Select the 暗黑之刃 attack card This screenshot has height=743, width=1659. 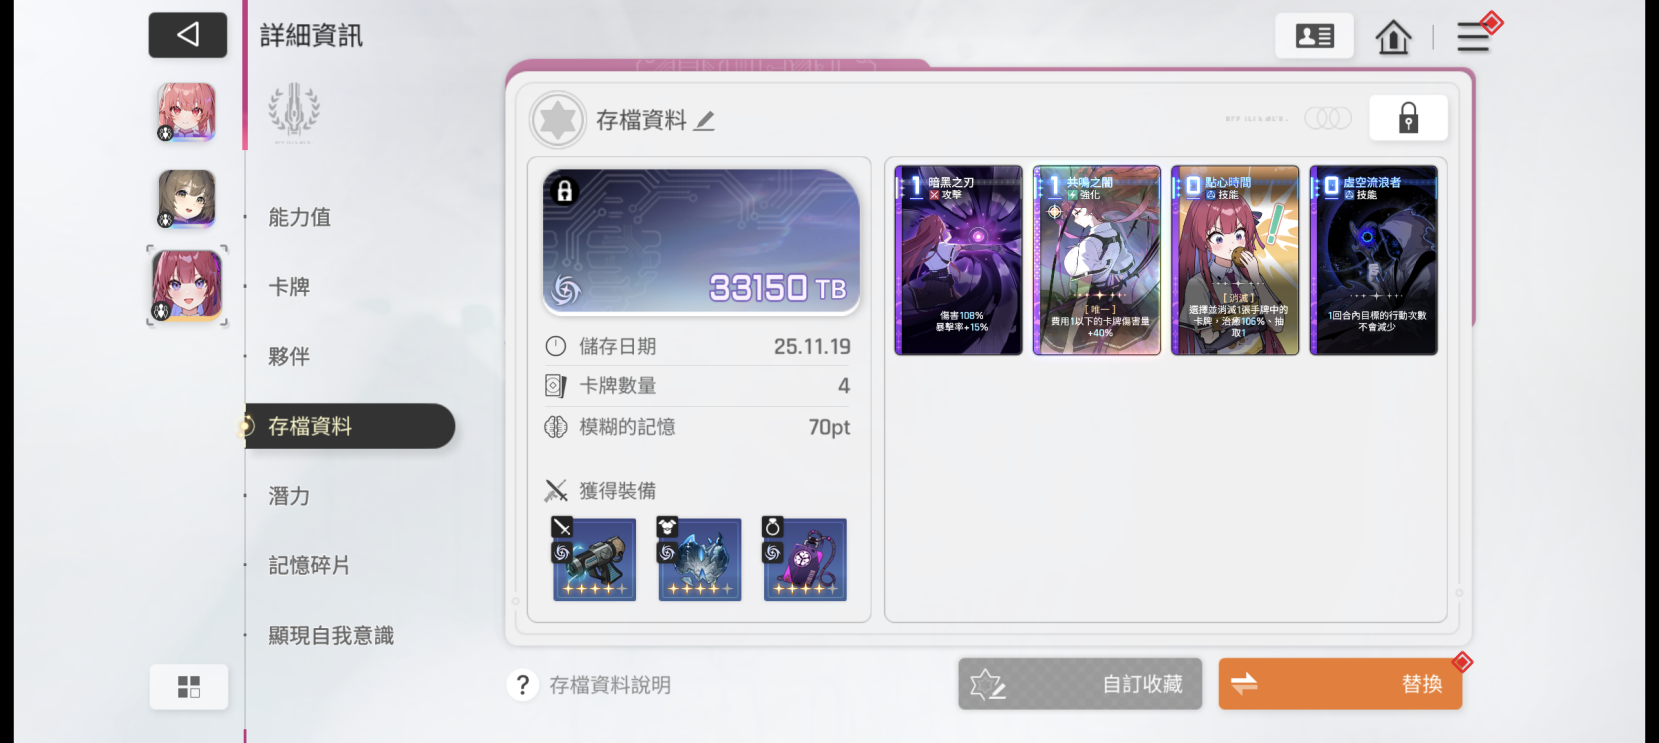[x=958, y=260]
